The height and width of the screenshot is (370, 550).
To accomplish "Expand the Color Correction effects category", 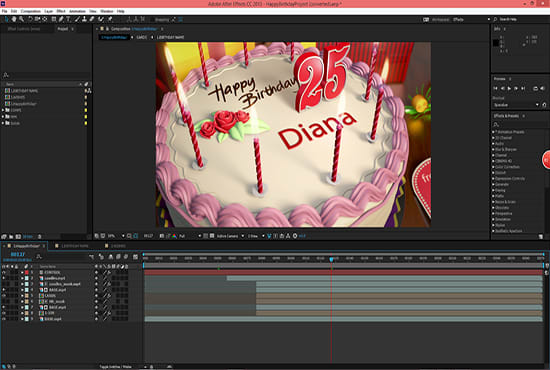I will tap(494, 167).
